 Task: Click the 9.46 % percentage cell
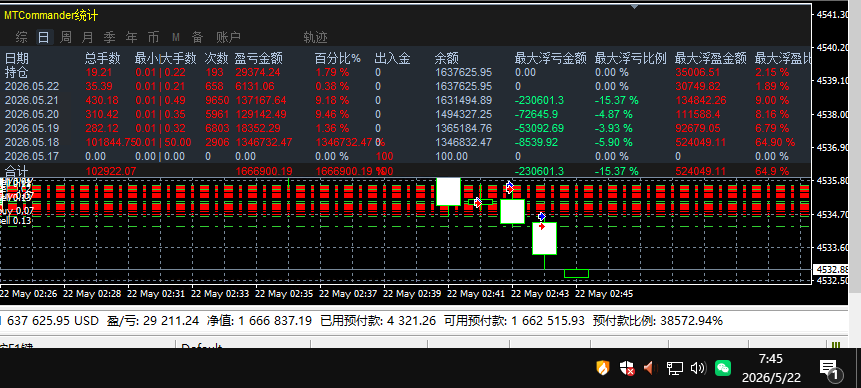332,114
